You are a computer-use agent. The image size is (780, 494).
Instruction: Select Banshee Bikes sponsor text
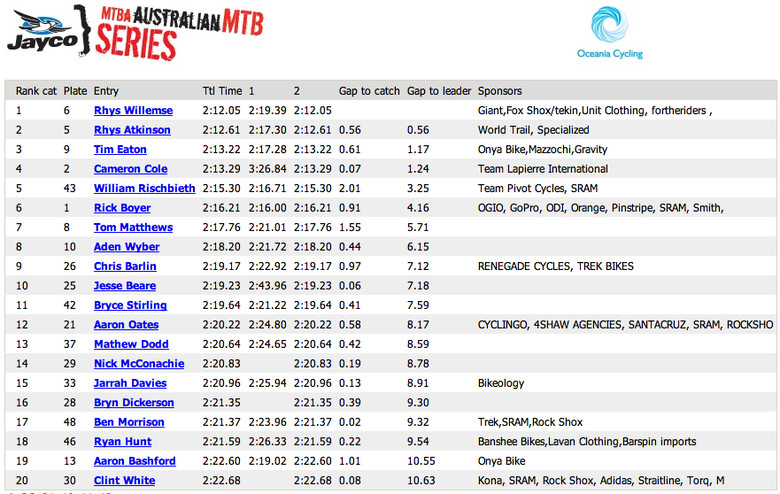click(587, 441)
